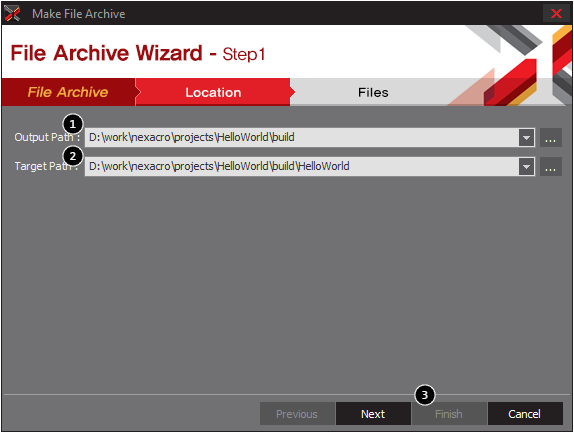This screenshot has width=574, height=433.
Task: Click the greyed-out Finish button
Action: (x=449, y=414)
